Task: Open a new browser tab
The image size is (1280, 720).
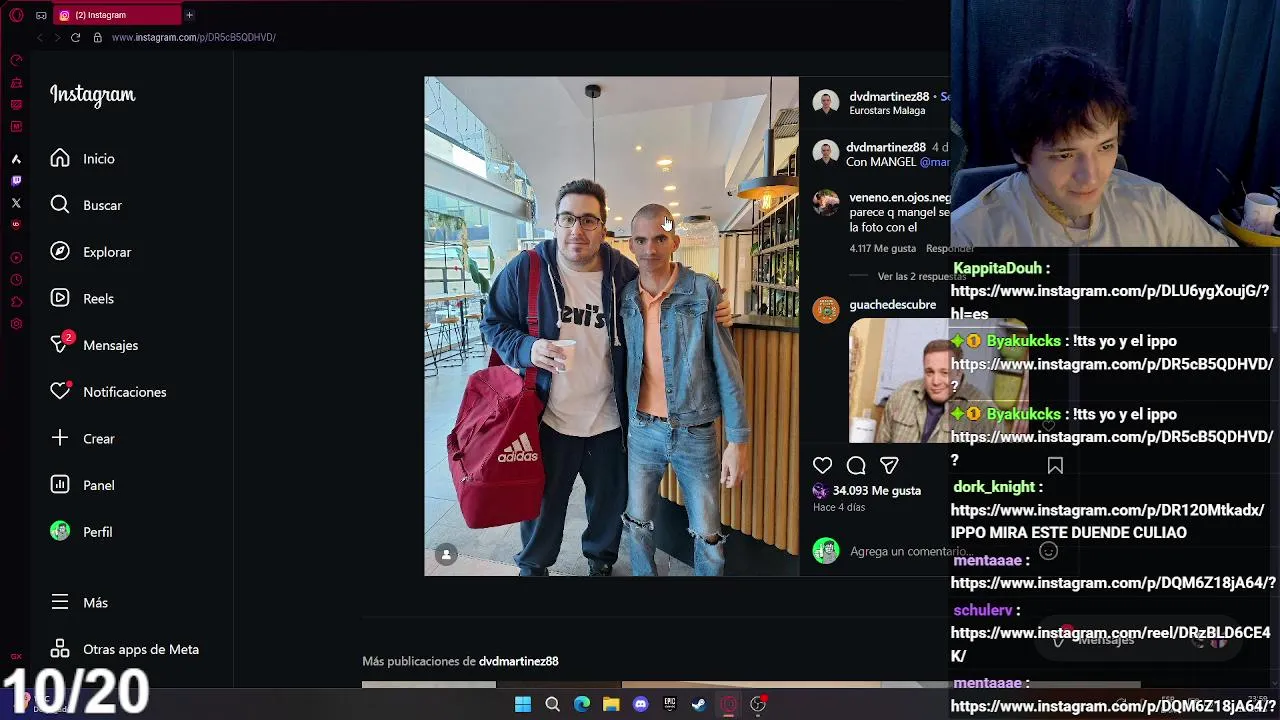Action: pyautogui.click(x=189, y=15)
